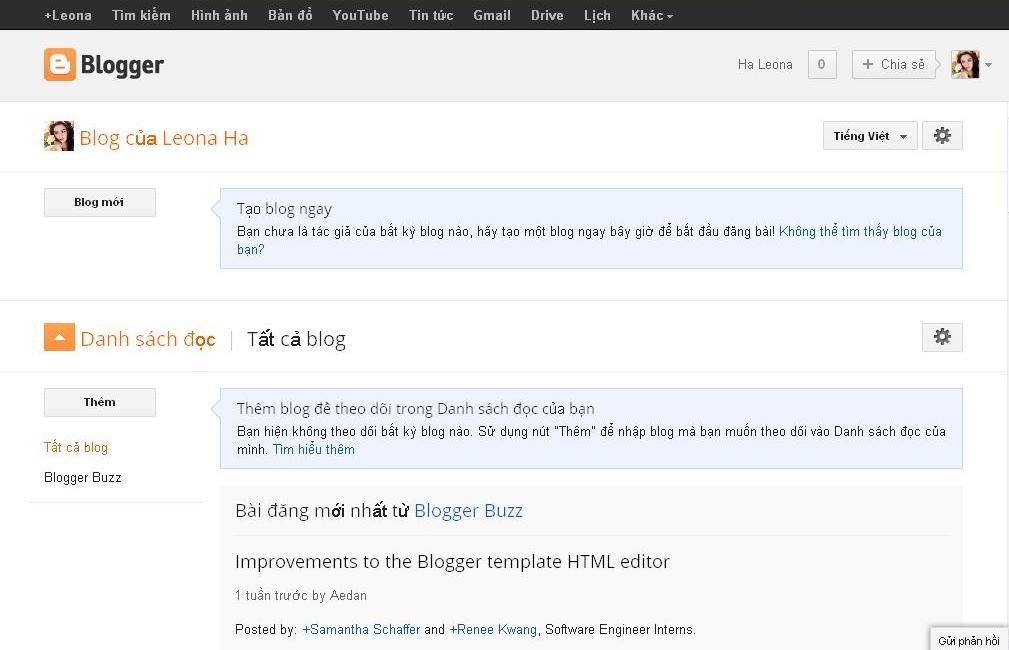Switch to the Tất cả blog tab
Viewport: 1009px width, 650px height.
pos(296,339)
